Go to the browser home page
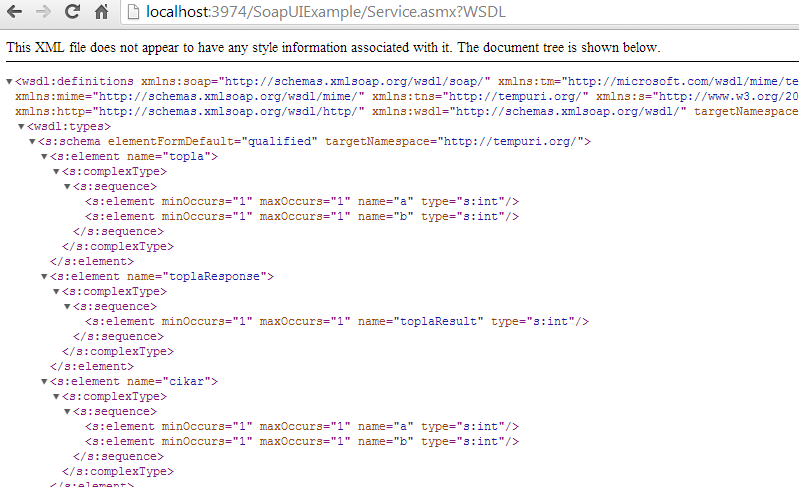Image resolution: width=799 pixels, height=487 pixels. (101, 13)
